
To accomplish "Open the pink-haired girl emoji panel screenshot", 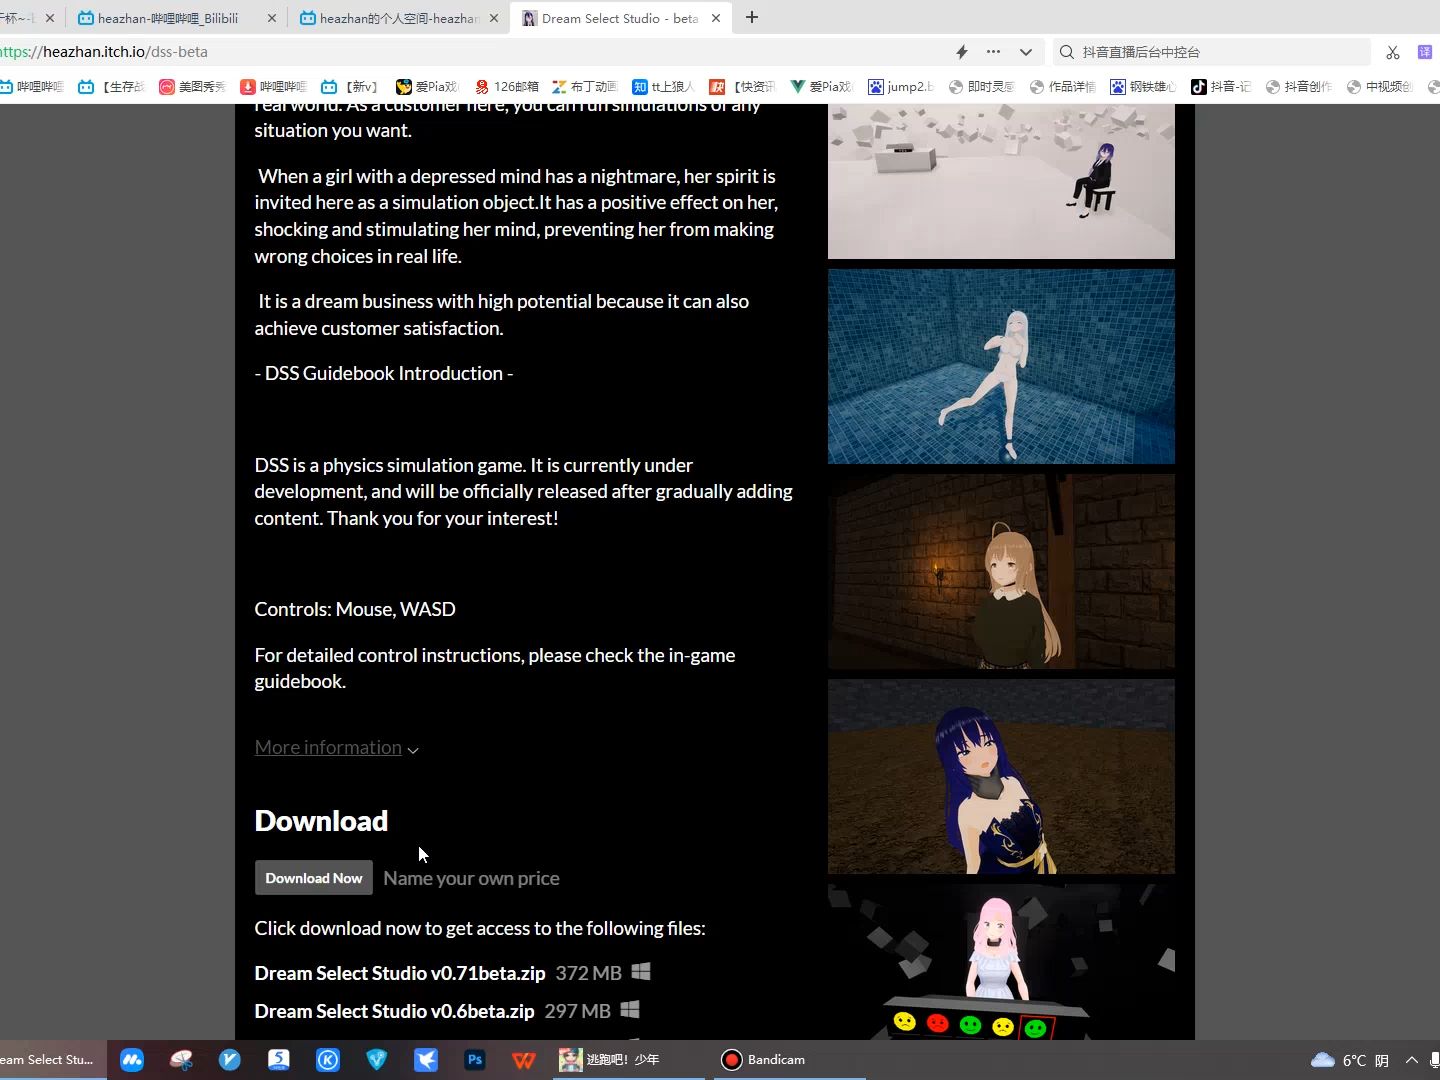I will tap(1001, 962).
